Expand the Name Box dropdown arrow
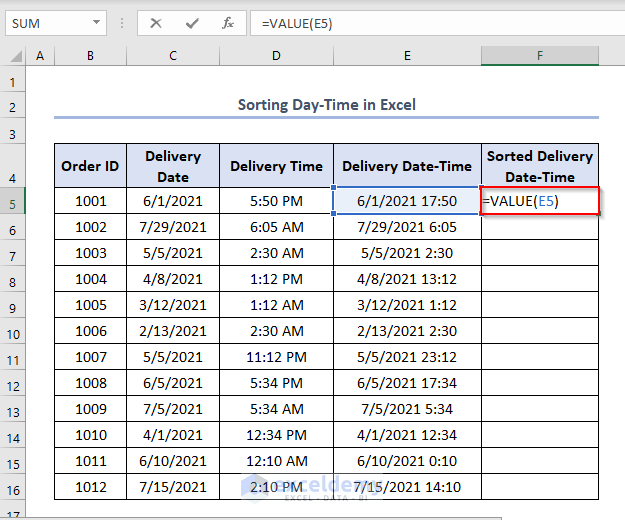Image resolution: width=625 pixels, height=520 pixels. click(x=96, y=22)
